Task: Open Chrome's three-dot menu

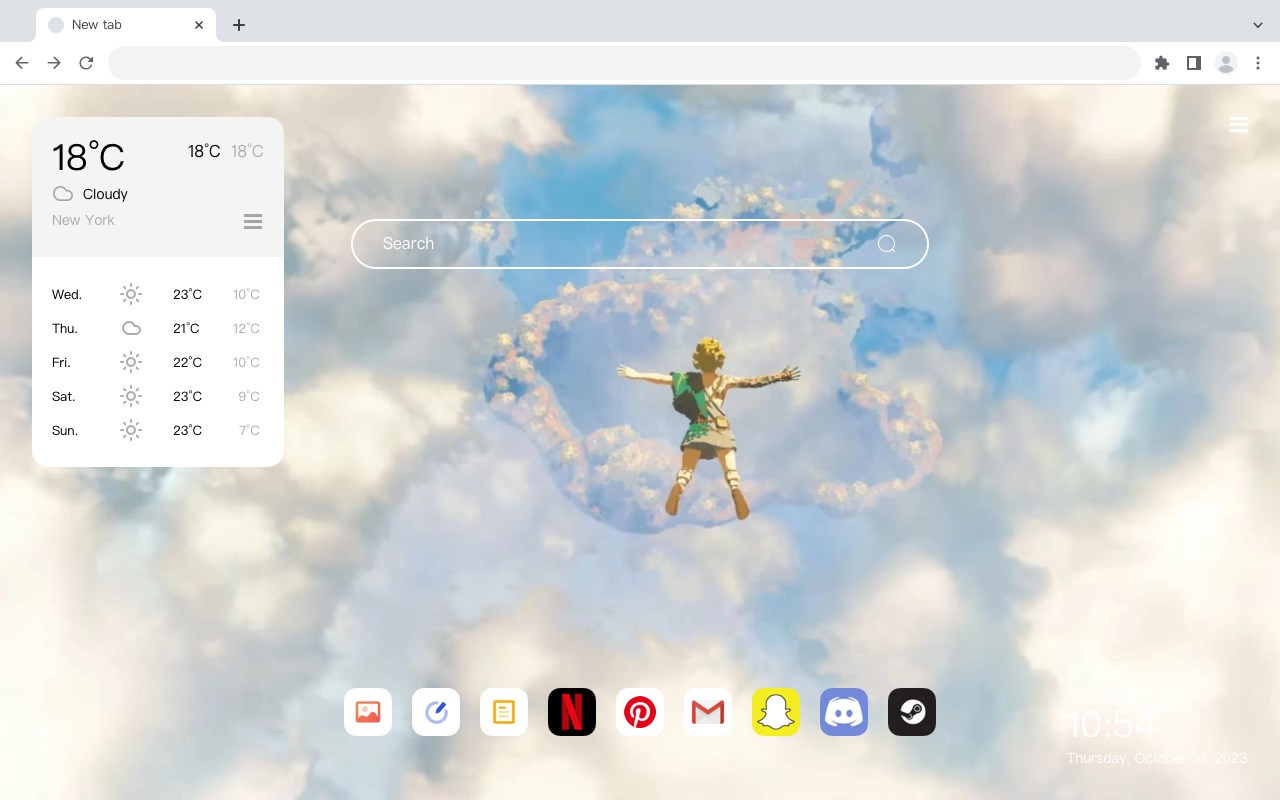Action: coord(1258,63)
